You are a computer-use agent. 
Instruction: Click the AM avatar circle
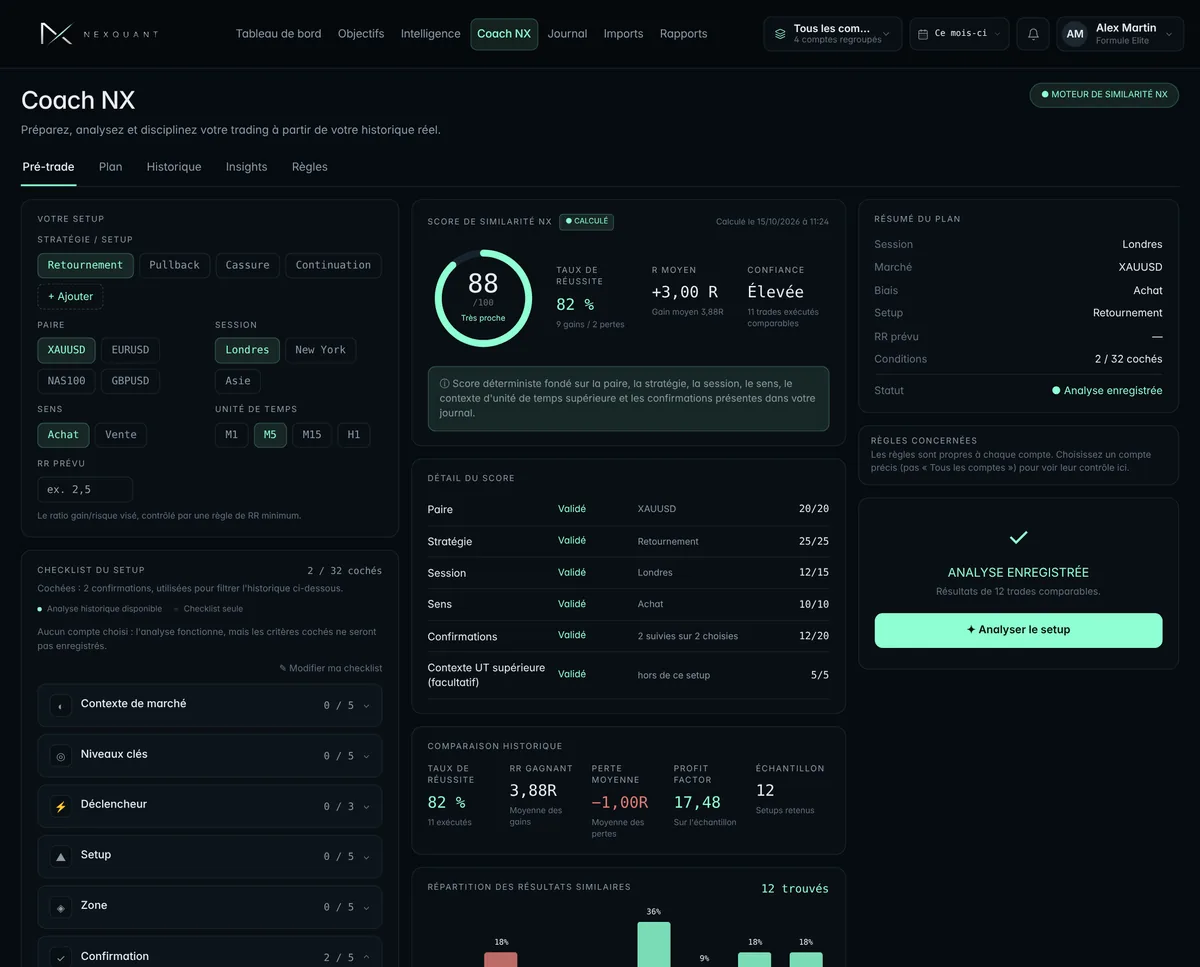[x=1075, y=34]
